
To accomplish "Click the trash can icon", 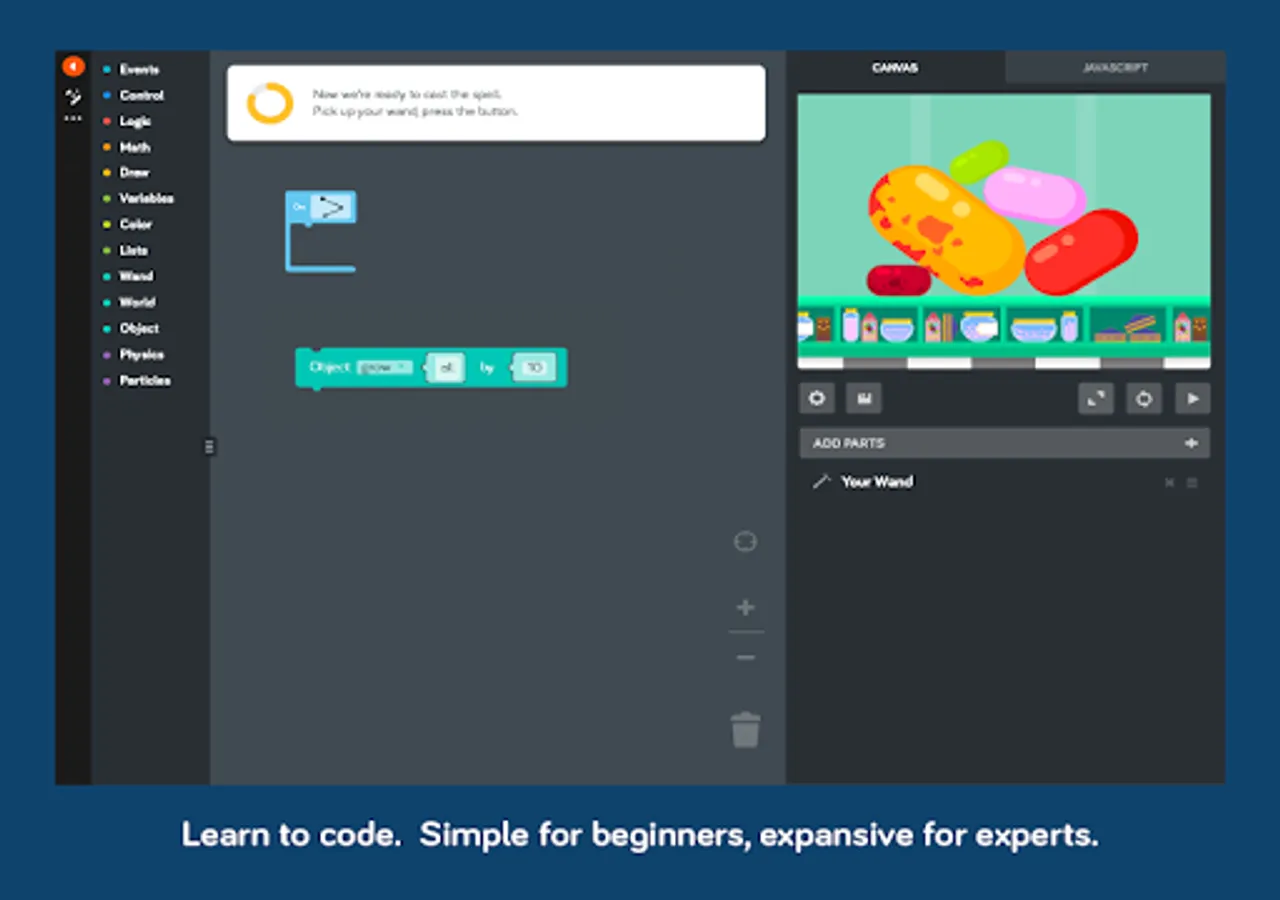I will pyautogui.click(x=745, y=729).
